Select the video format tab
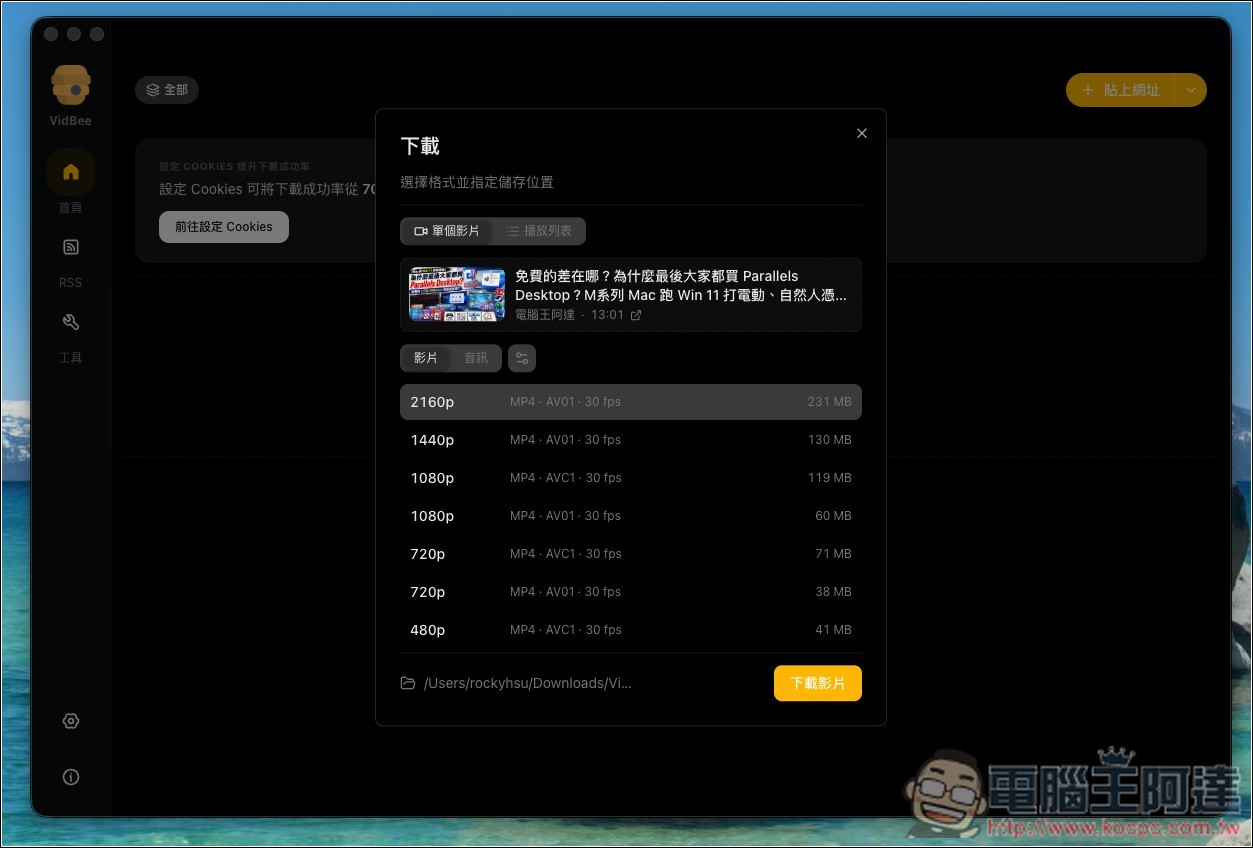The image size is (1253, 848). coord(426,358)
